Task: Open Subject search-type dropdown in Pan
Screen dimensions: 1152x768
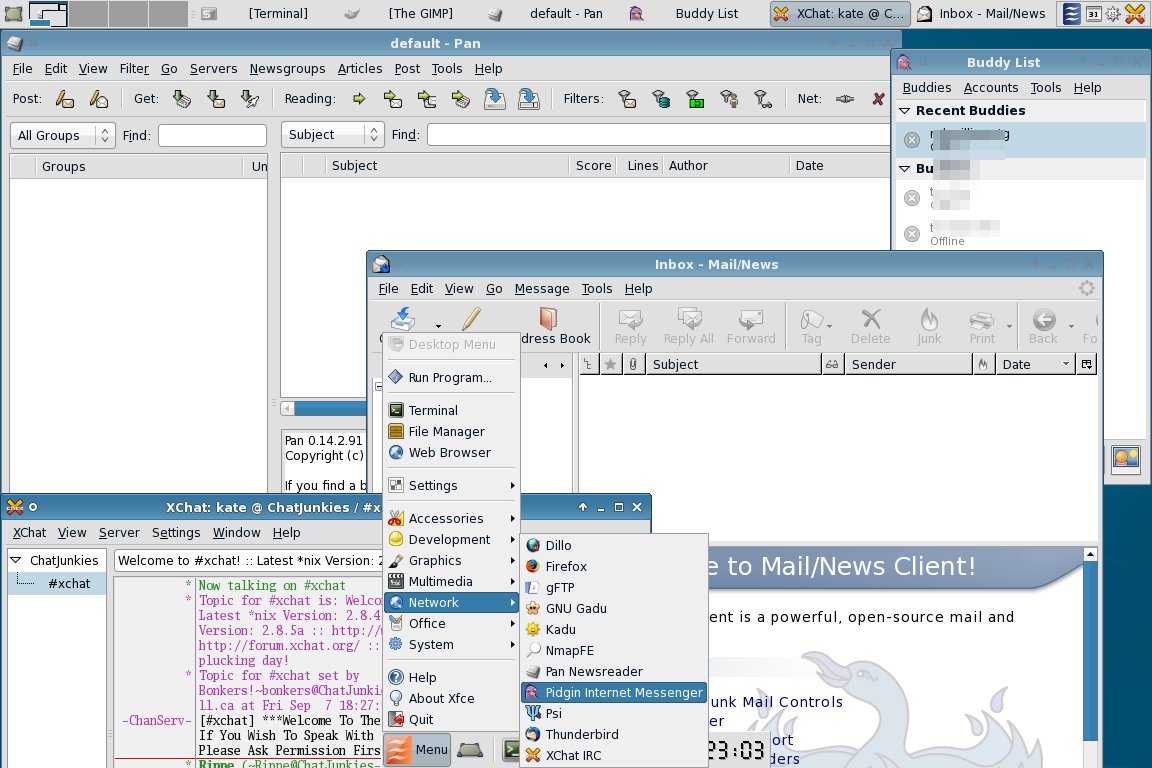Action: 332,134
